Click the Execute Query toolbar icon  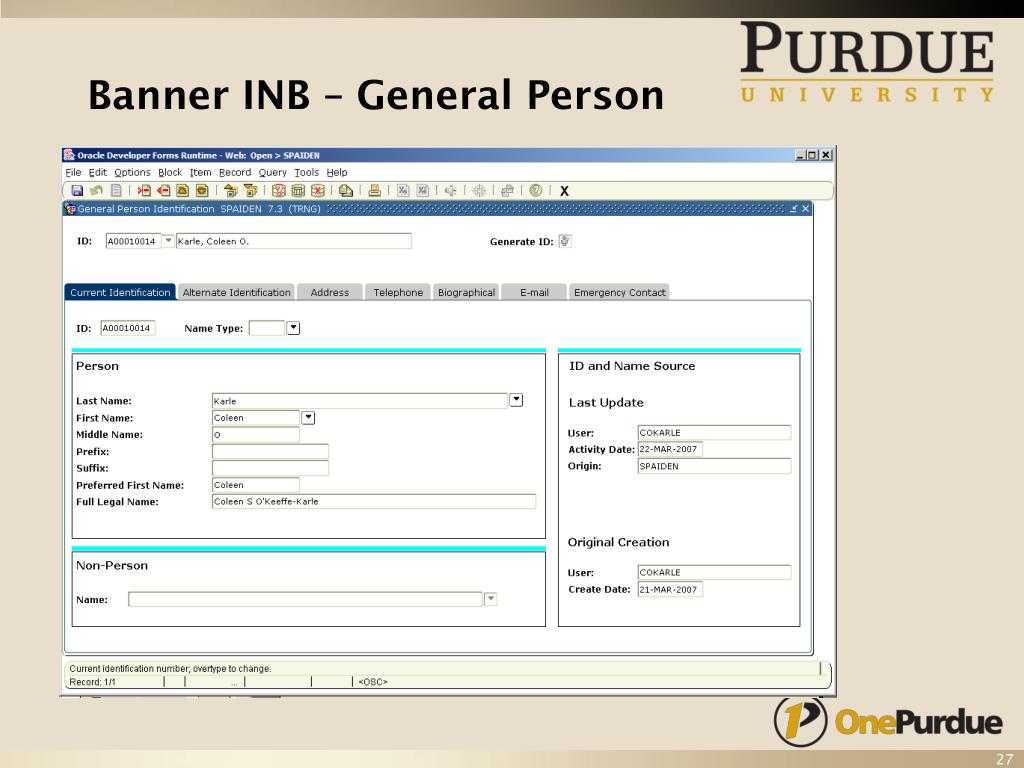pos(298,191)
